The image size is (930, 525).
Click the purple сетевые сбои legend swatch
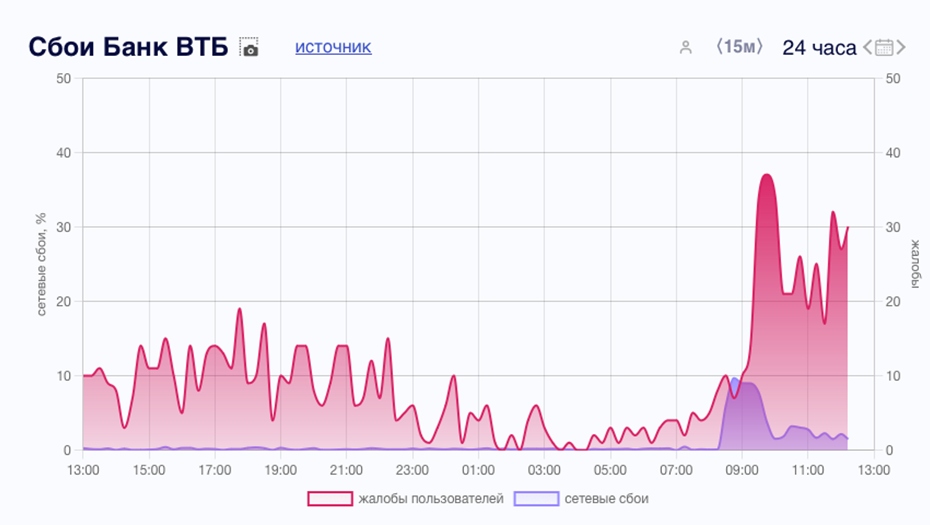pos(536,499)
